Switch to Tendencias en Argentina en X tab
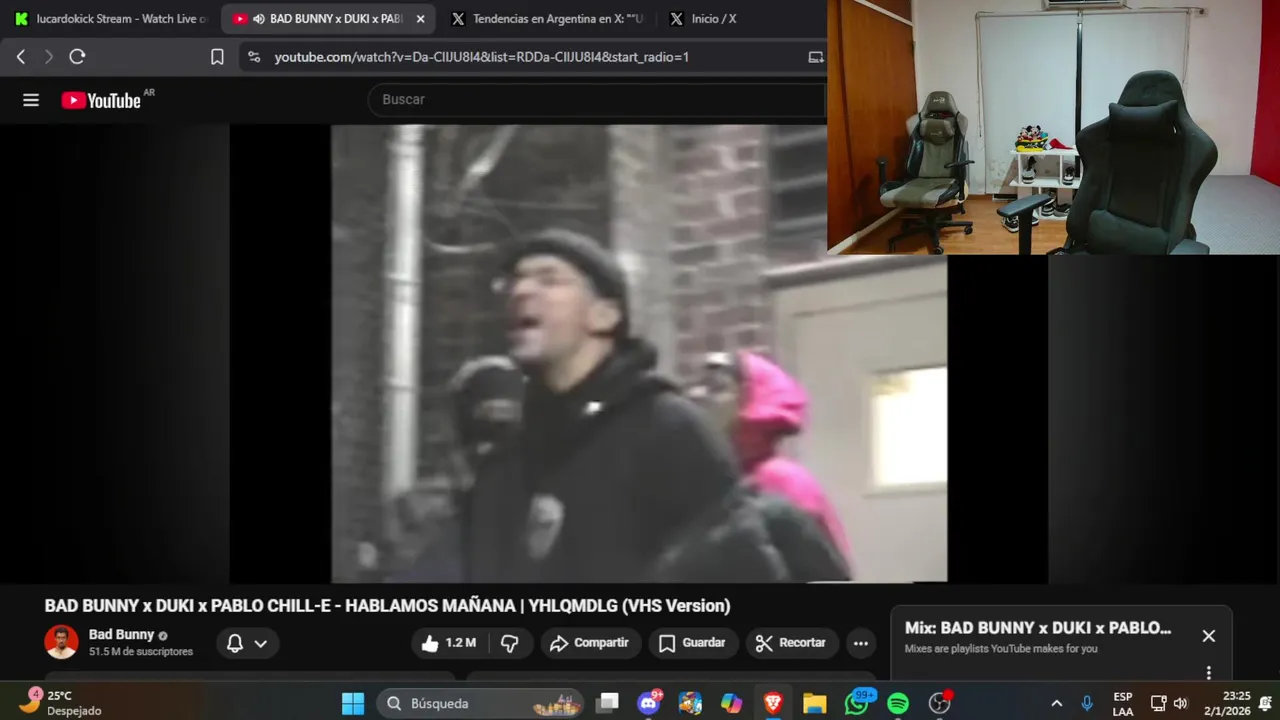The image size is (1280, 720). pos(547,19)
